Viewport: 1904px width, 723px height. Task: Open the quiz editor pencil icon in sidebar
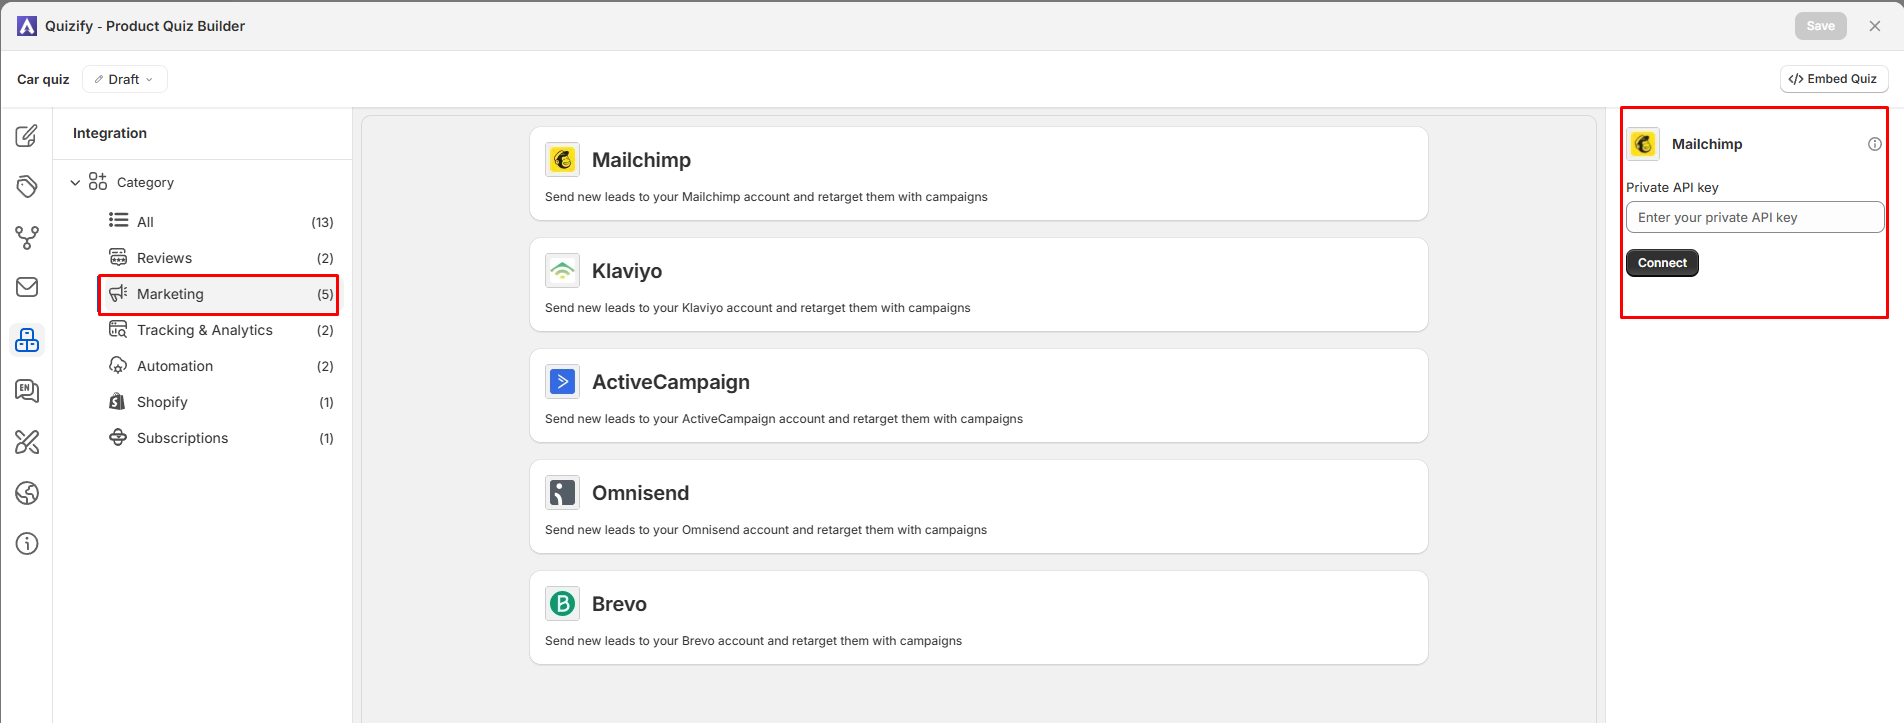point(27,135)
